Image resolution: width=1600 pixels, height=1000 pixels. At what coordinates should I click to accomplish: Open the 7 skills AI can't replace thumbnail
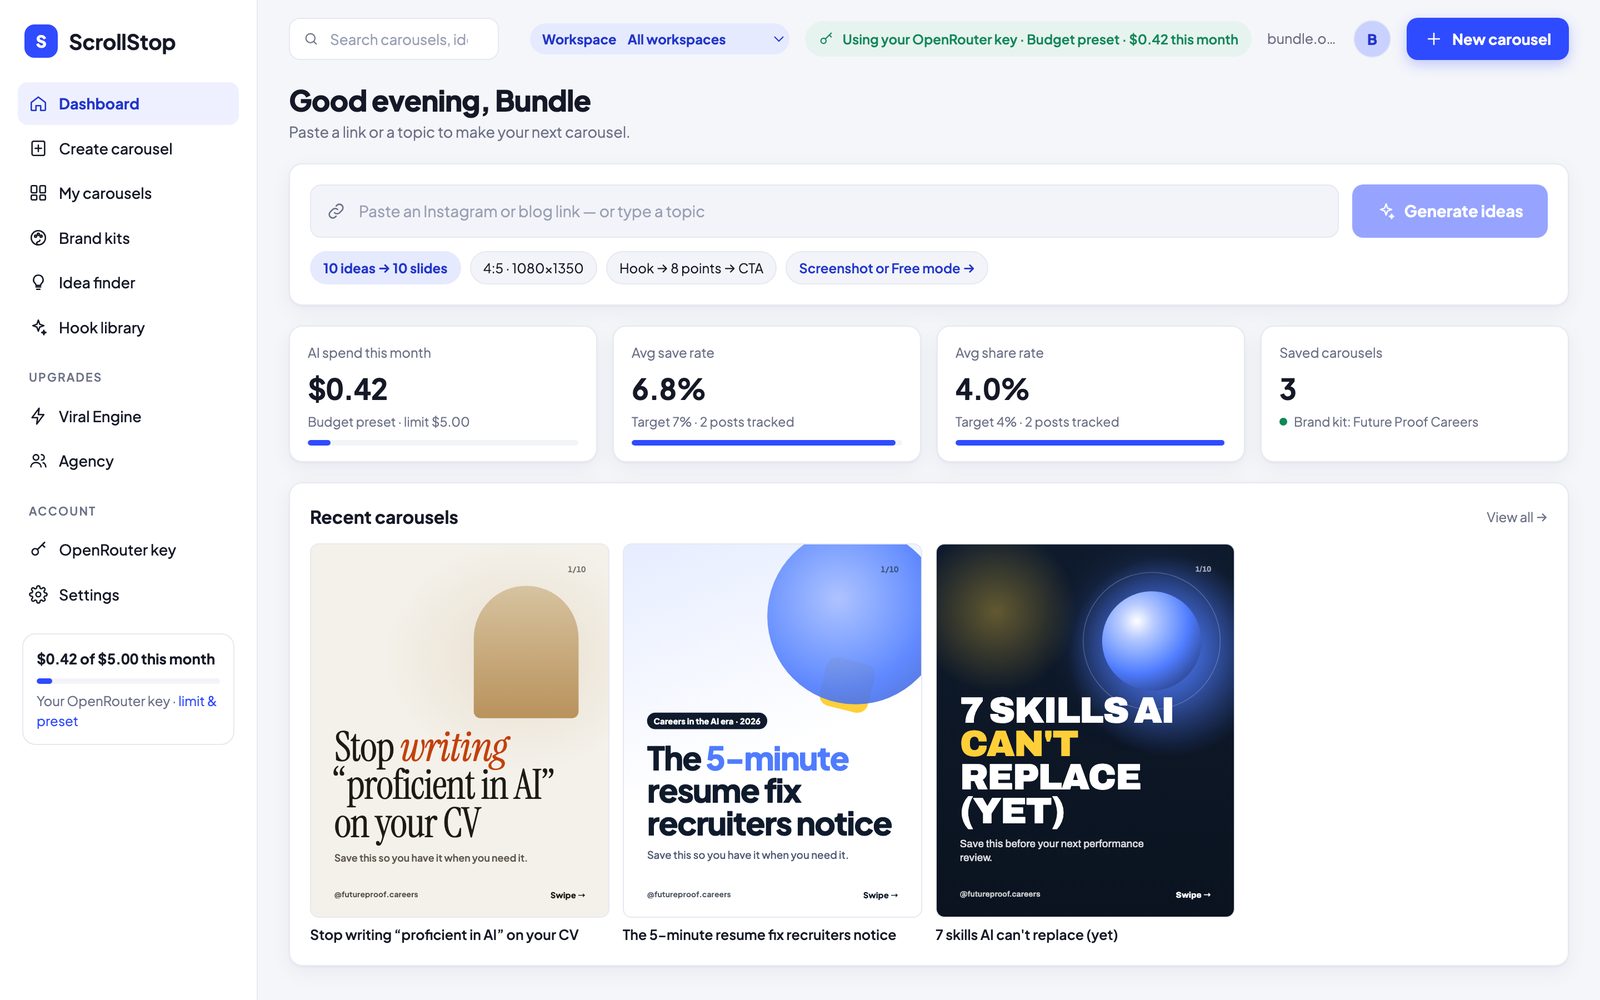[1085, 730]
